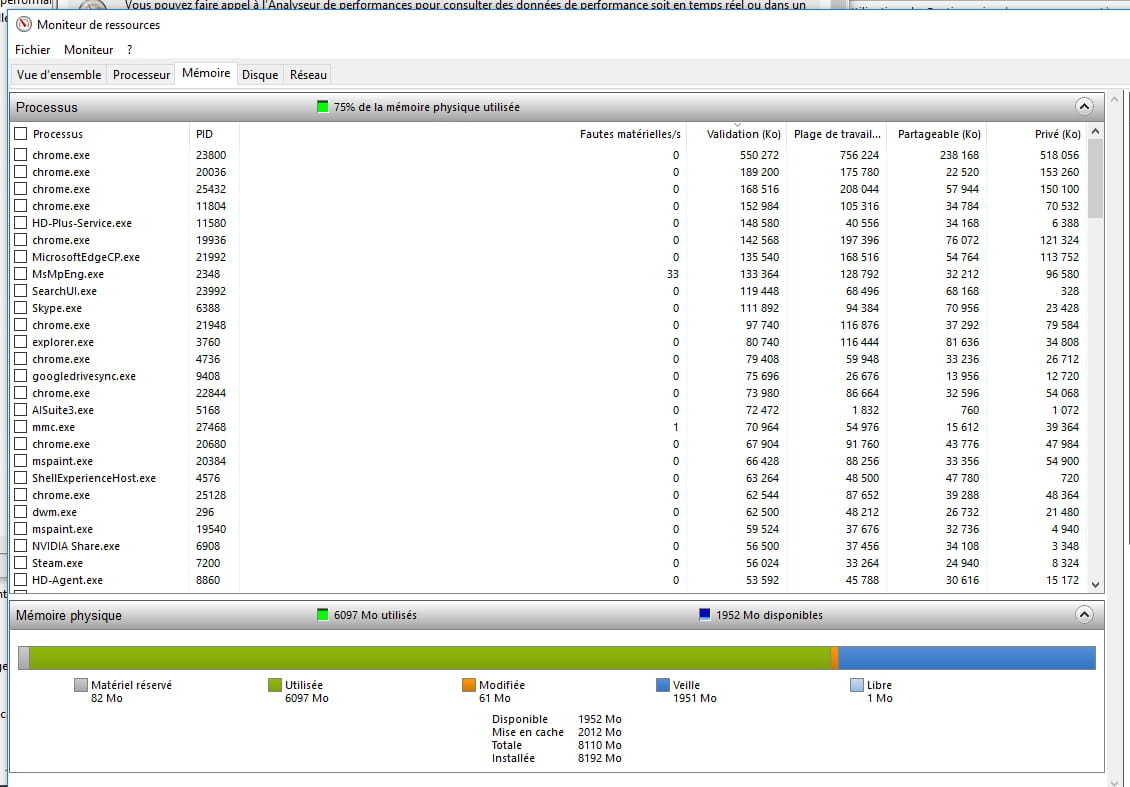This screenshot has width=1130, height=787.
Task: Switch to the Processeur tab
Action: [141, 75]
